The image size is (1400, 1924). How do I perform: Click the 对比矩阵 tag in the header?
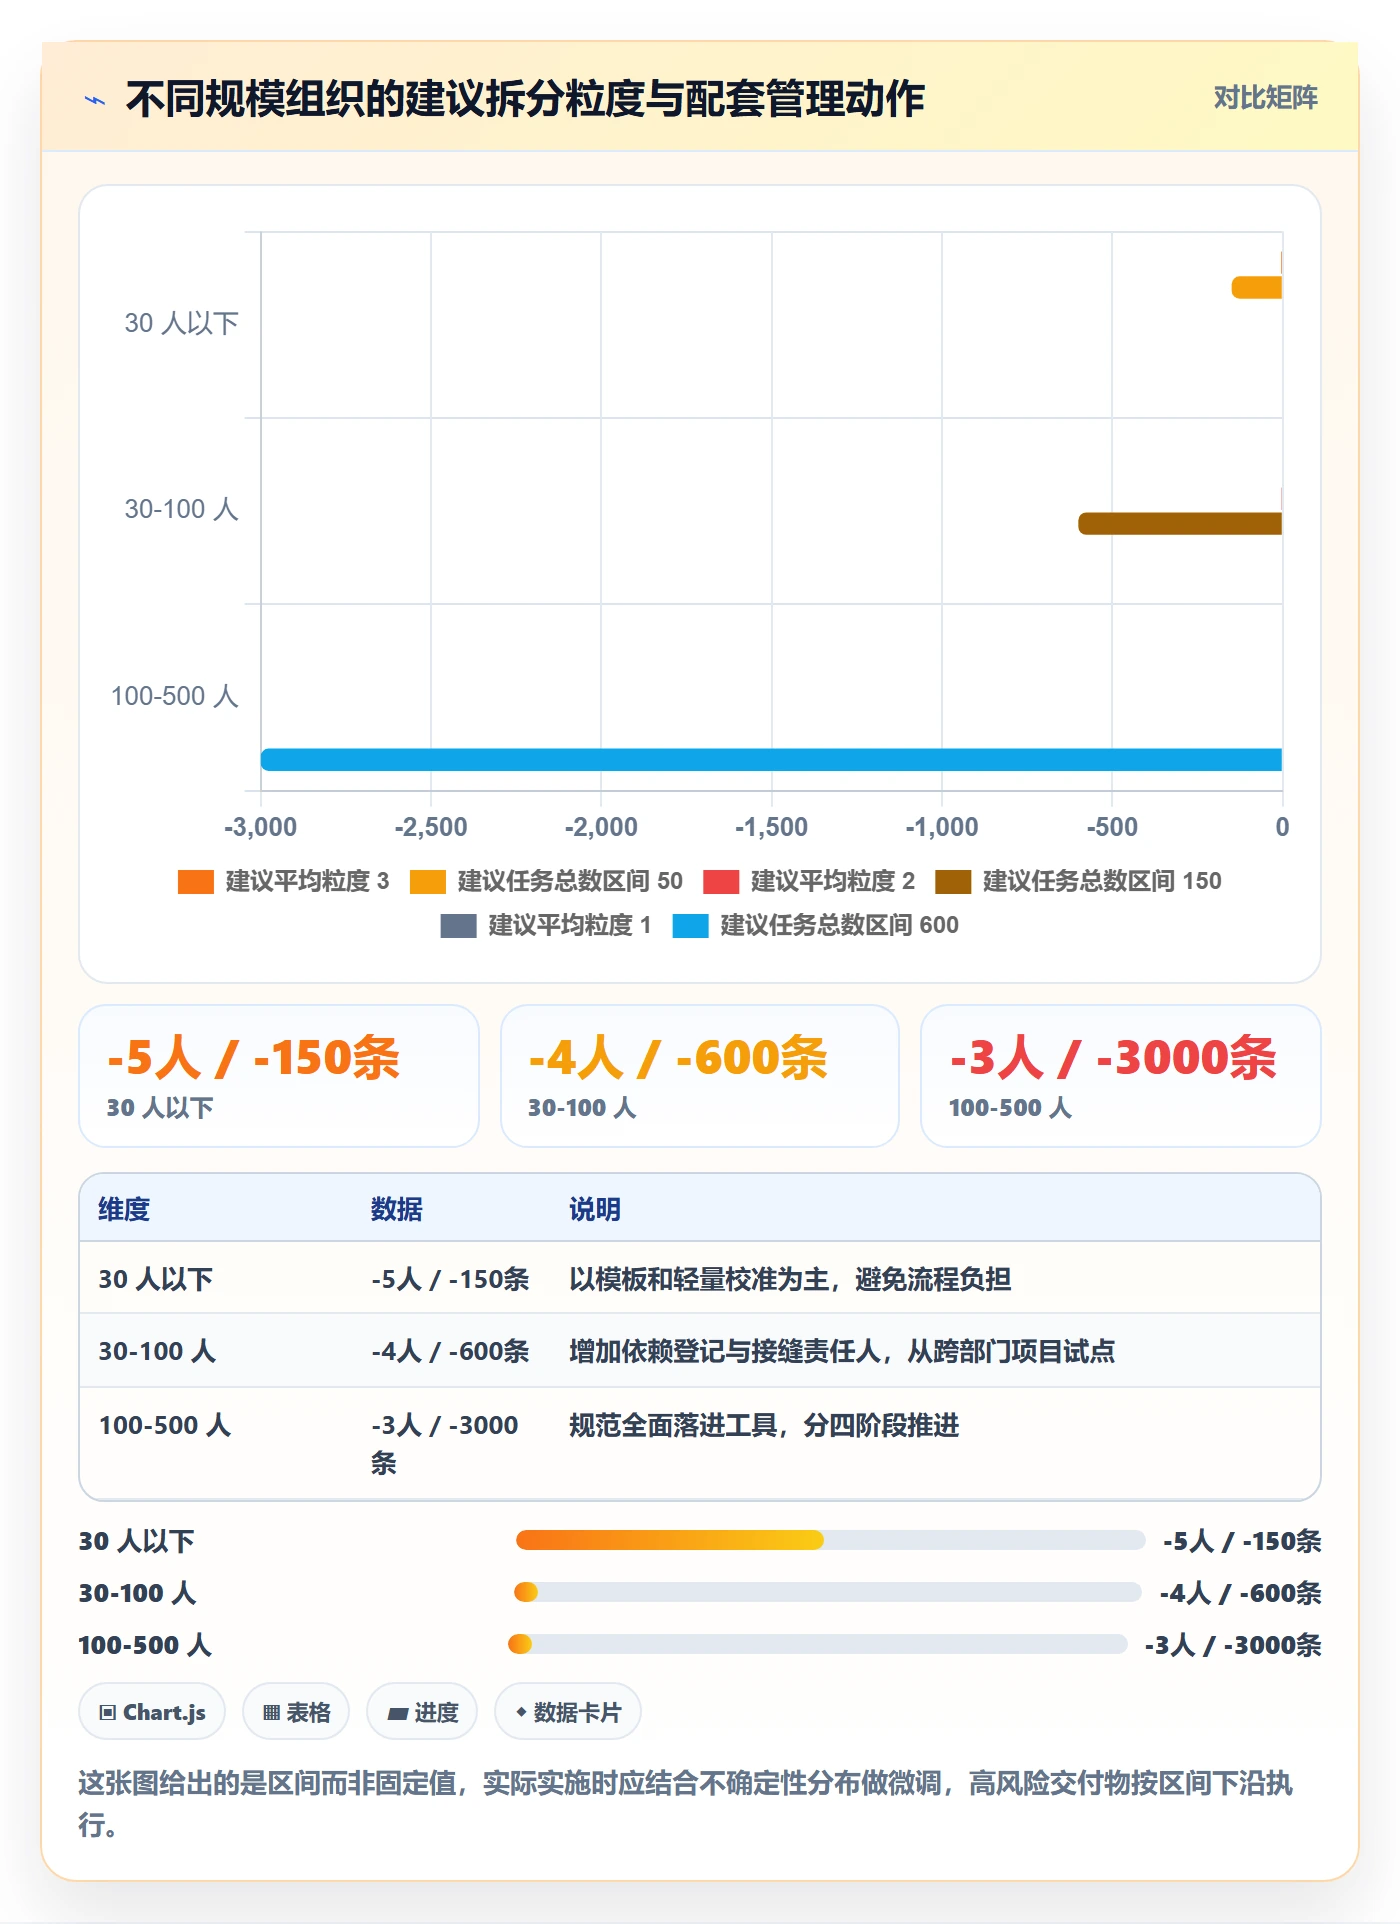click(1265, 98)
